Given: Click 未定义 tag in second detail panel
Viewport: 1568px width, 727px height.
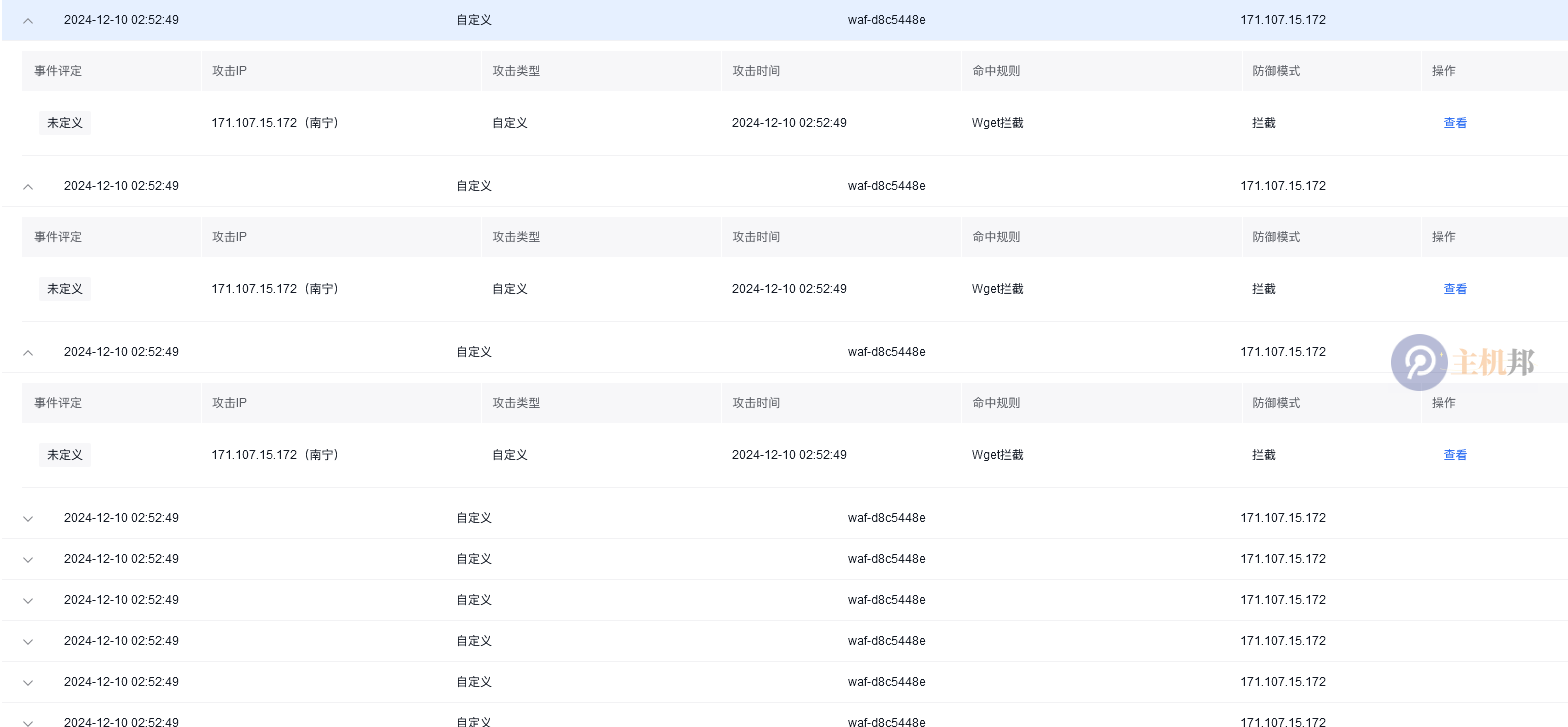Looking at the screenshot, I should point(65,289).
